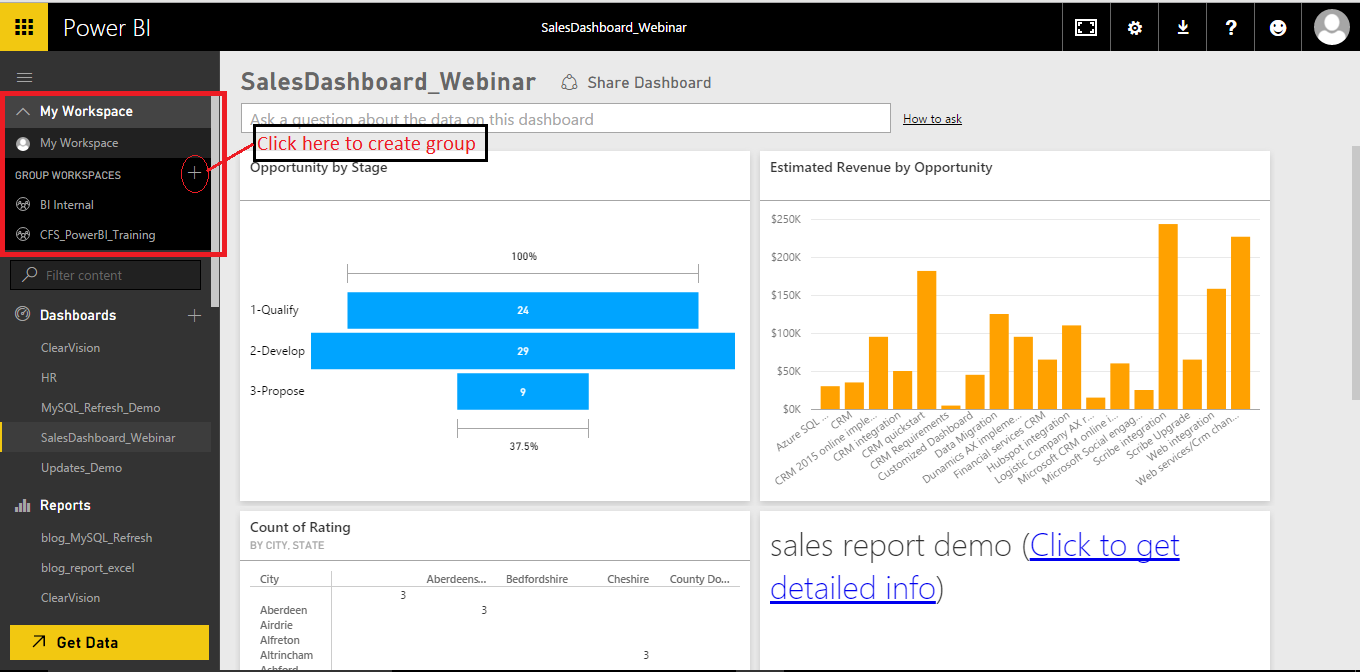Click the Share Dashboard link
Screen dimensions: 1360x672
tap(649, 82)
